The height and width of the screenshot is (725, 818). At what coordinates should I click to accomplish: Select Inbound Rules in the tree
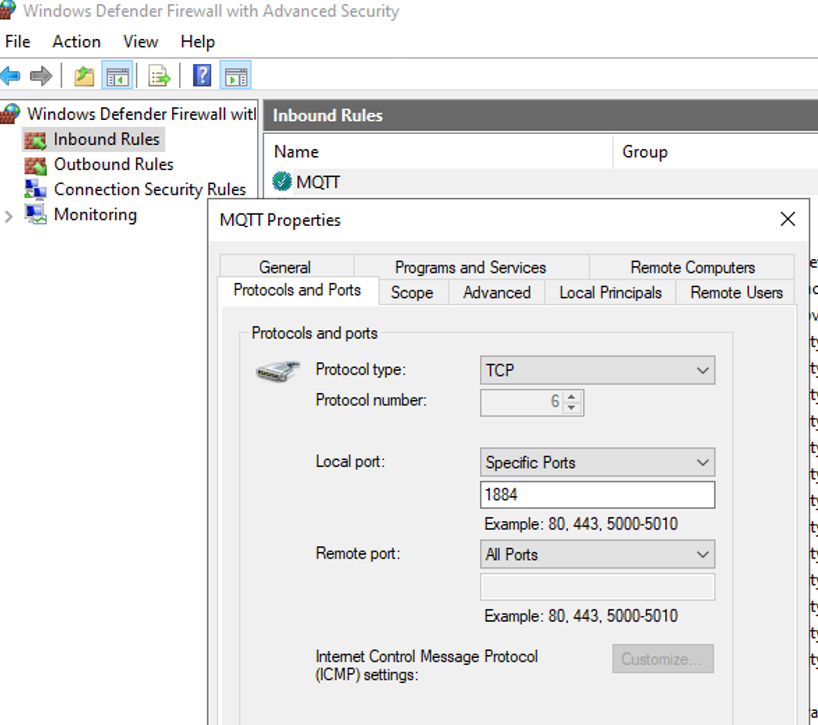[x=106, y=140]
